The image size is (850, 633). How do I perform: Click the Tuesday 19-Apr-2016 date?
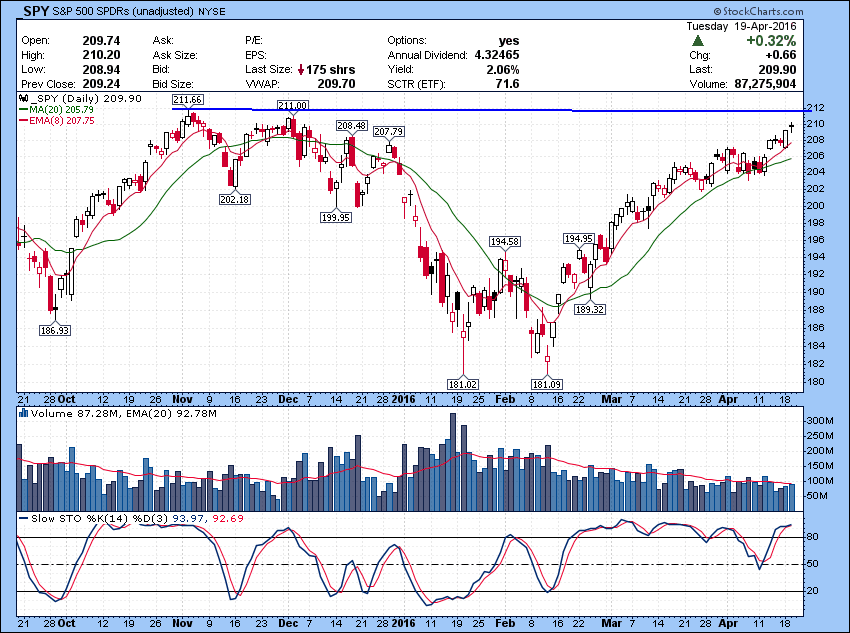(741, 26)
